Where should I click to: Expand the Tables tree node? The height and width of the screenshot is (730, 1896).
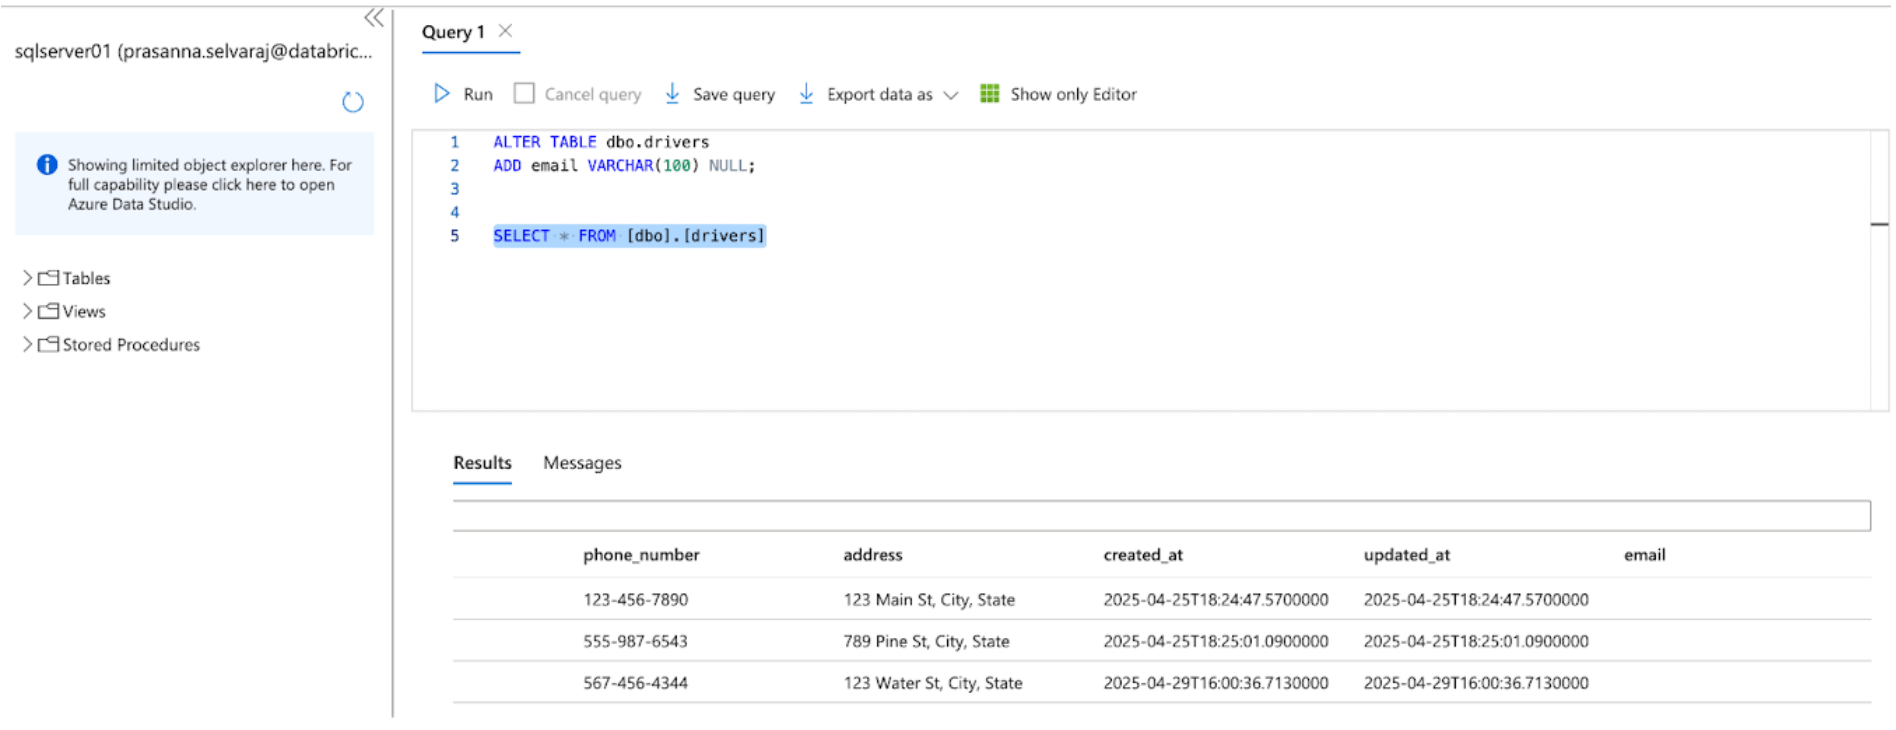point(27,278)
